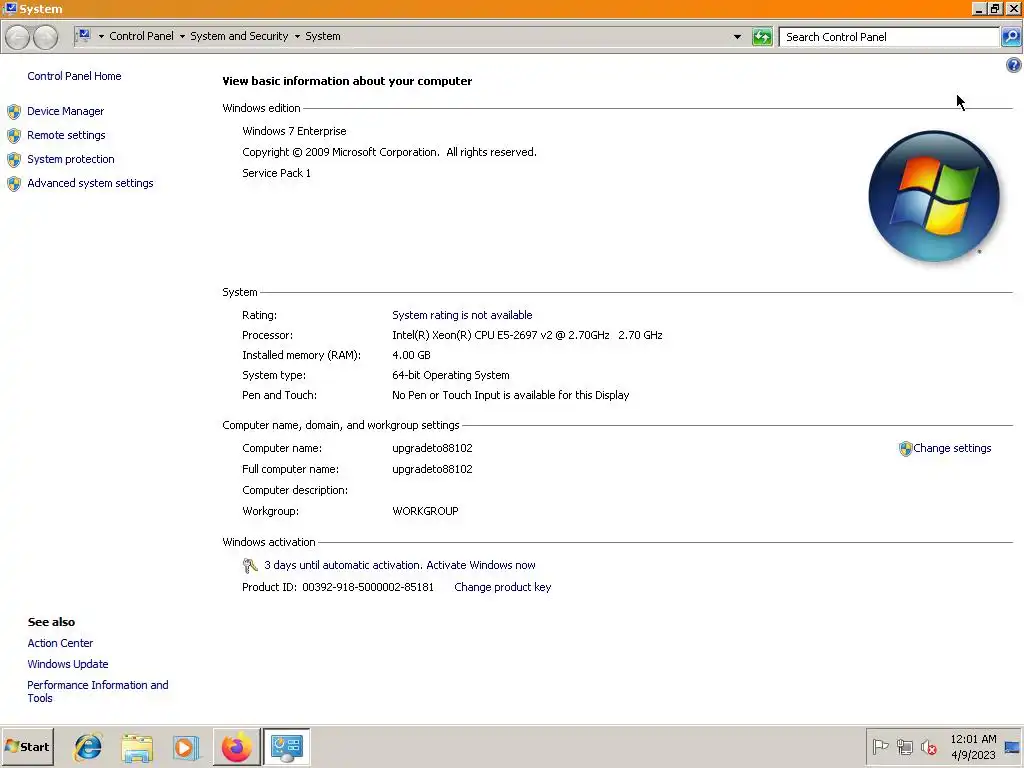
Task: Click the muted volume tray icon
Action: click(x=928, y=746)
